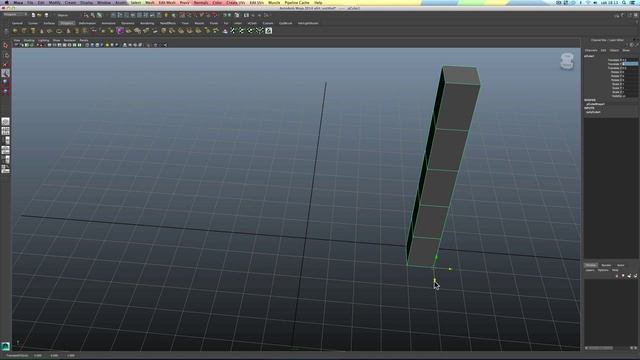Toggle Tool Settings display icon at top right
The image size is (640, 360).
pos(629,15)
